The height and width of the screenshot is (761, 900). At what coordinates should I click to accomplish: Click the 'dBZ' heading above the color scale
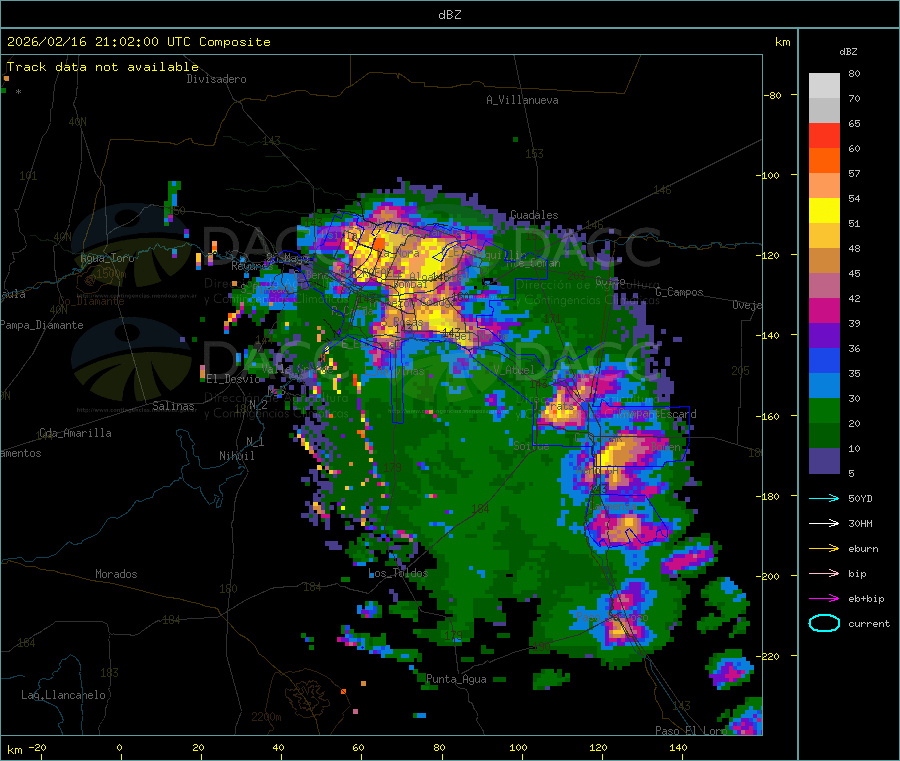[x=848, y=52]
